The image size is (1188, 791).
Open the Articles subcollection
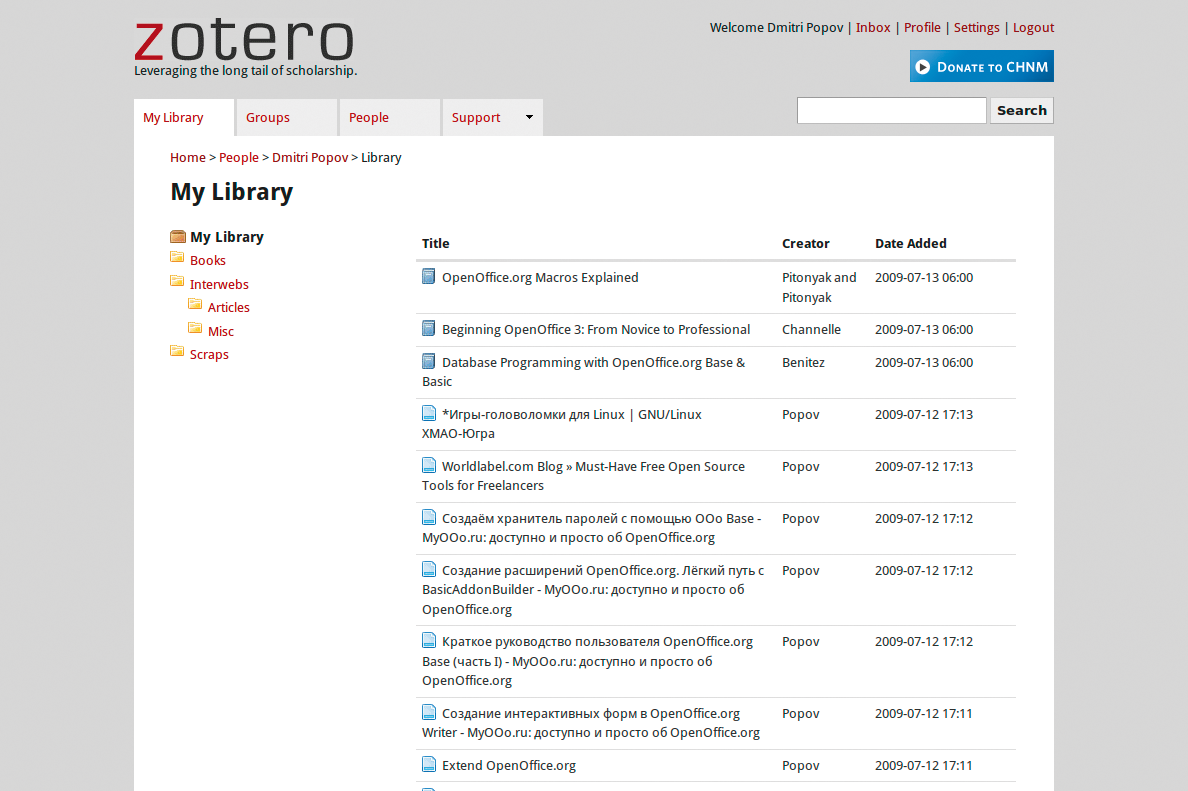229,308
